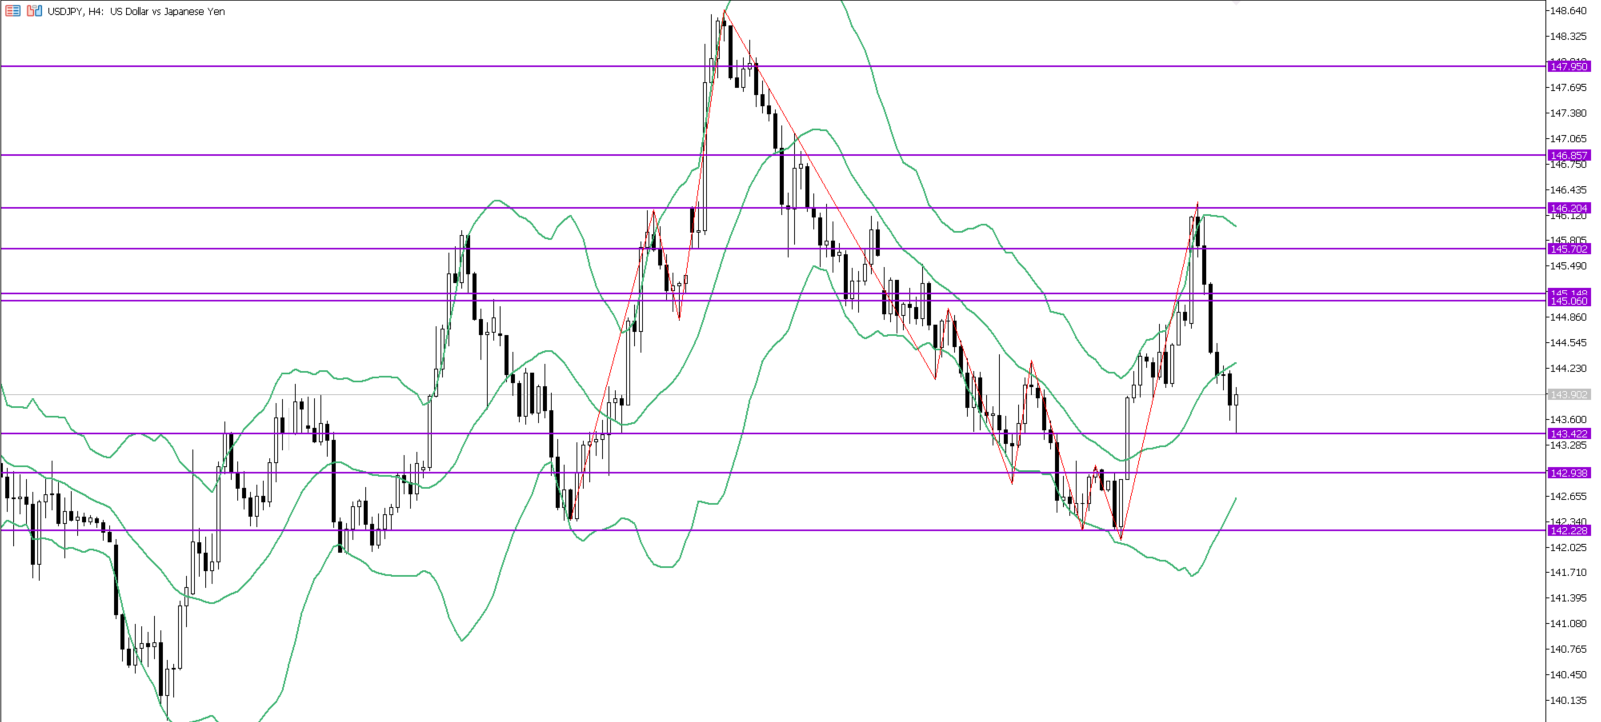Click the 148.640 price scale value
Viewport: 1601px width, 722px height.
(x=1567, y=11)
